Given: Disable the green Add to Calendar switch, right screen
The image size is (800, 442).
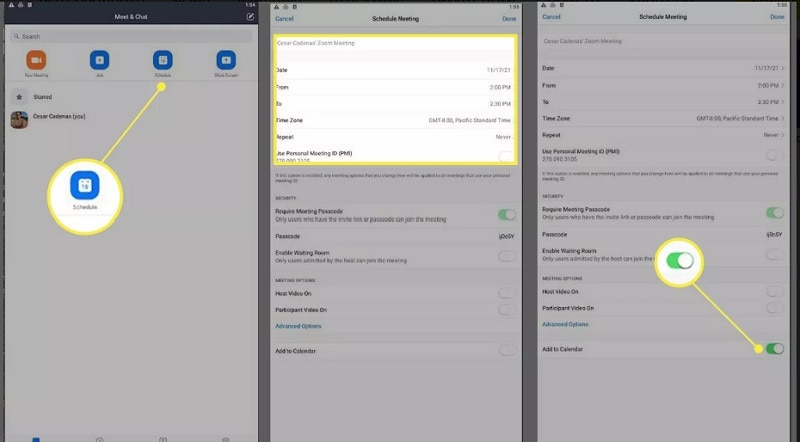Looking at the screenshot, I should coord(775,349).
